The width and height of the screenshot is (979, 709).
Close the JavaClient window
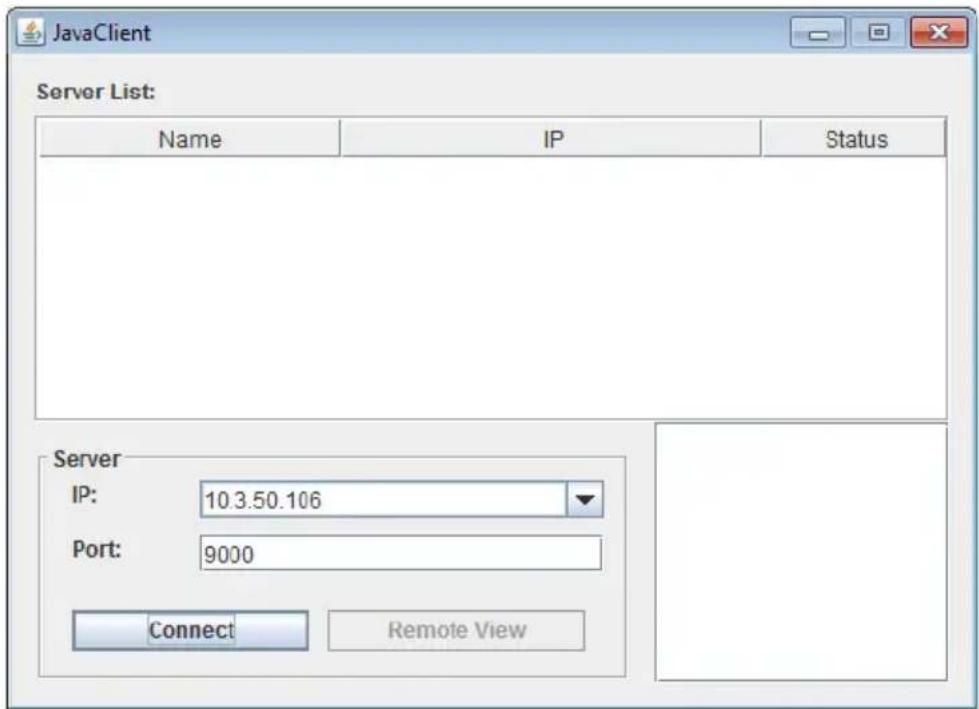coord(939,32)
